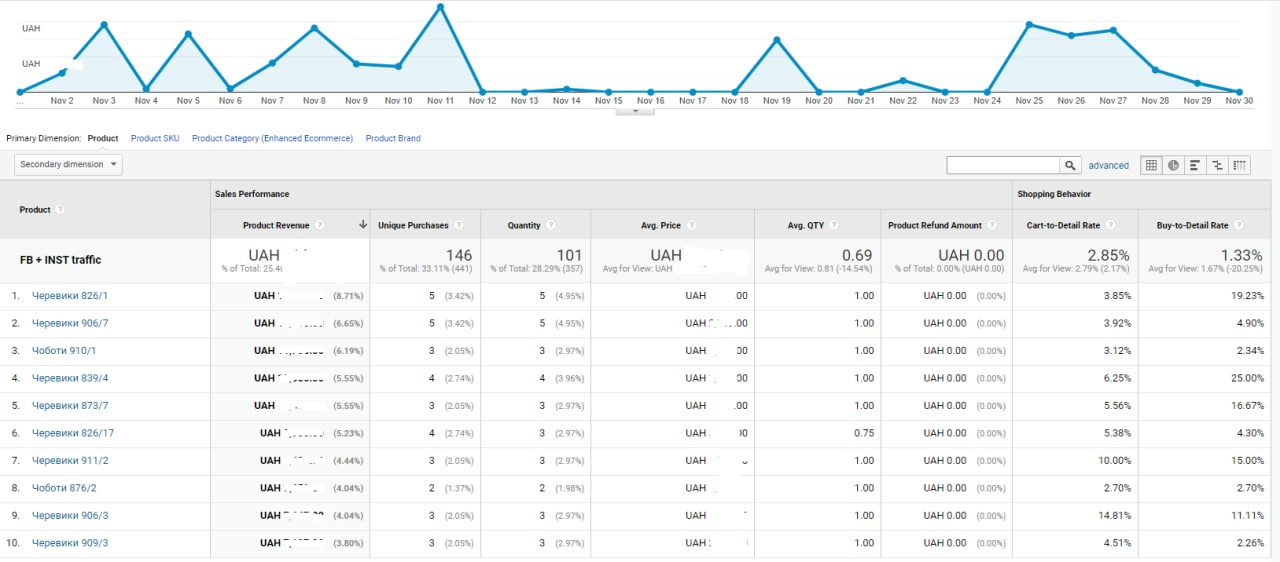Open the advanced filter link
The image size is (1280, 562).
pyautogui.click(x=1108, y=166)
